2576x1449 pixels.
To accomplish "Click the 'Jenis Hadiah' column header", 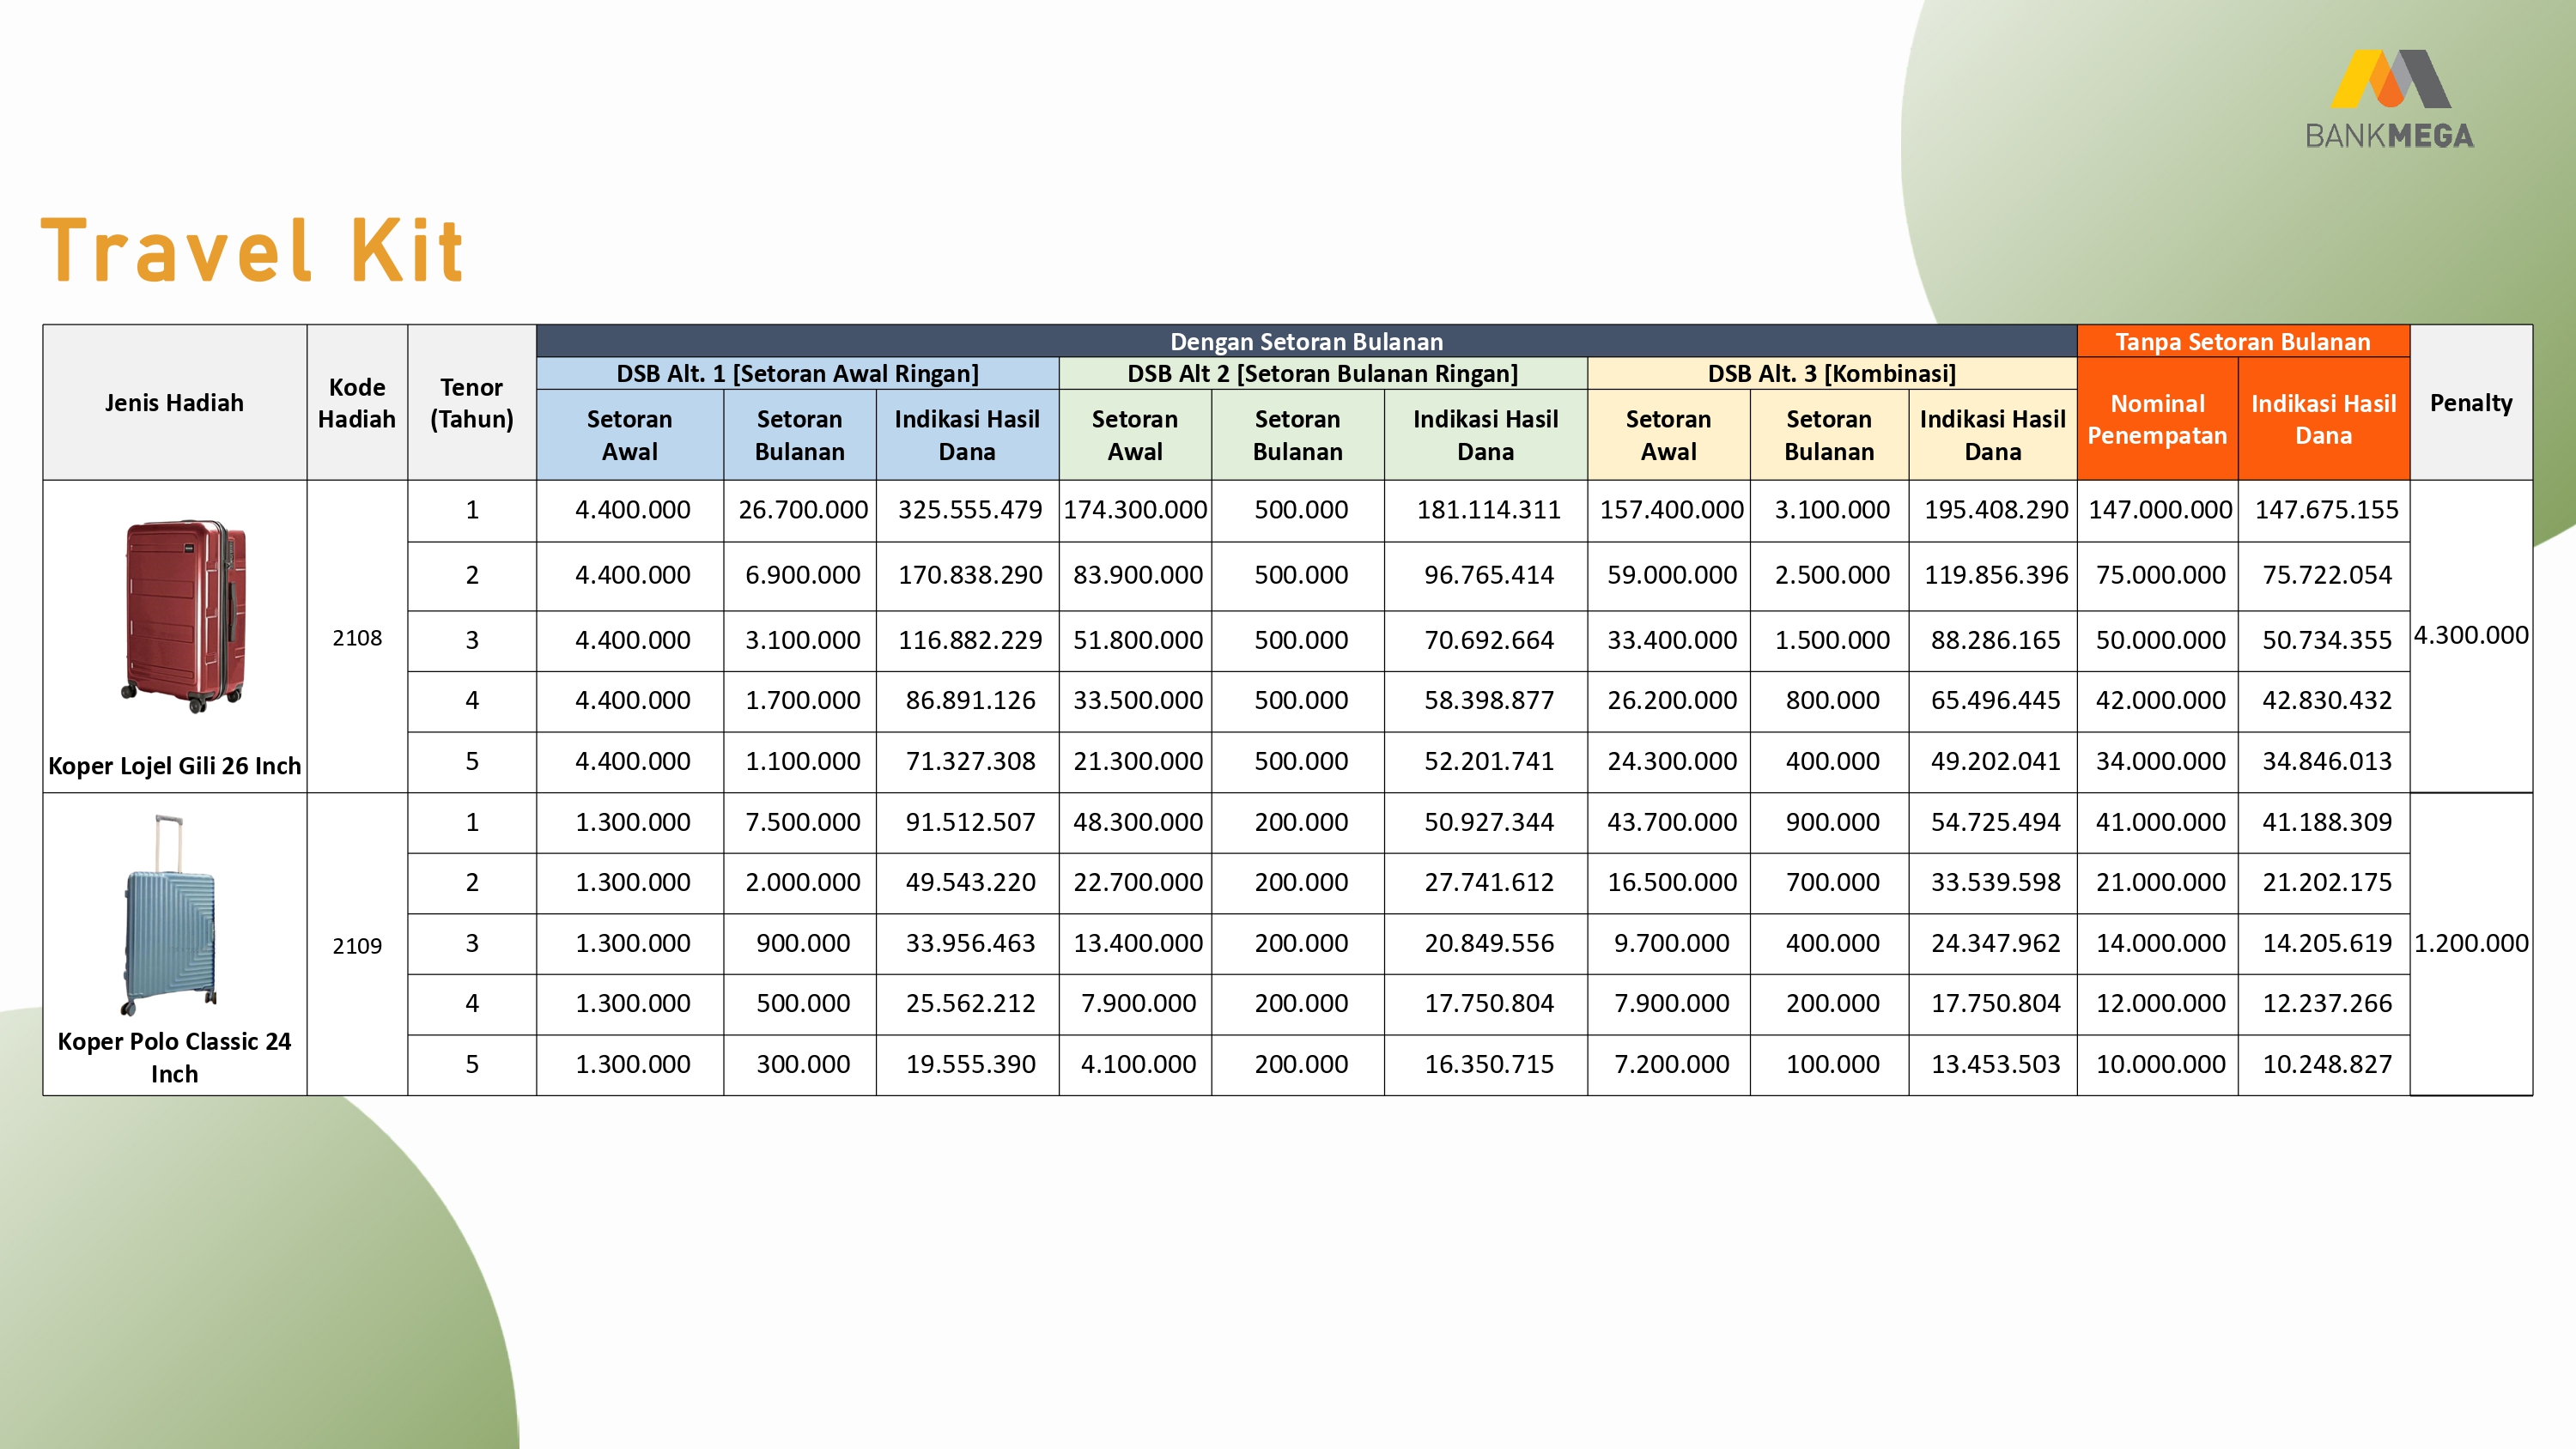I will (x=174, y=402).
